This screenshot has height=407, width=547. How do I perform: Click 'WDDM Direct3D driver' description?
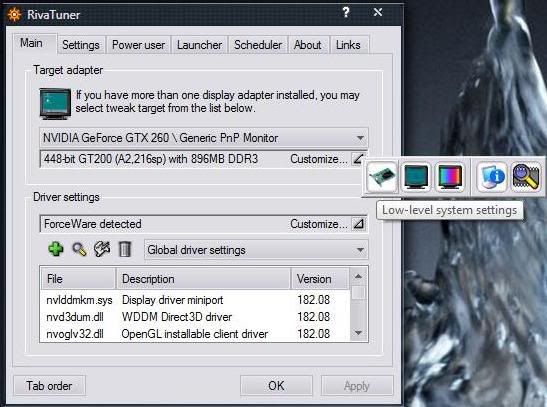tap(177, 317)
